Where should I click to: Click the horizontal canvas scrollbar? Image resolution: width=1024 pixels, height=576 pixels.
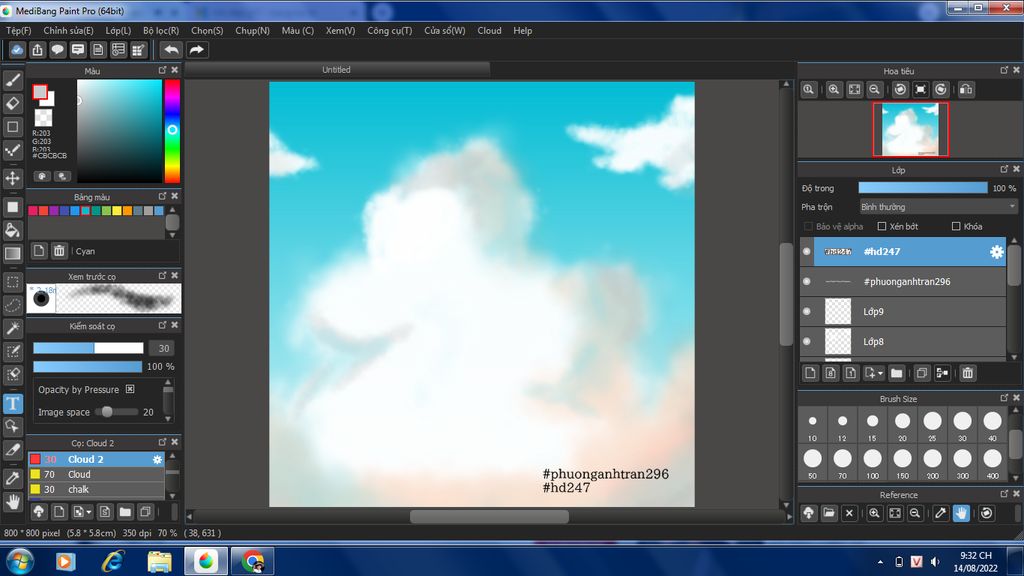(x=488, y=517)
